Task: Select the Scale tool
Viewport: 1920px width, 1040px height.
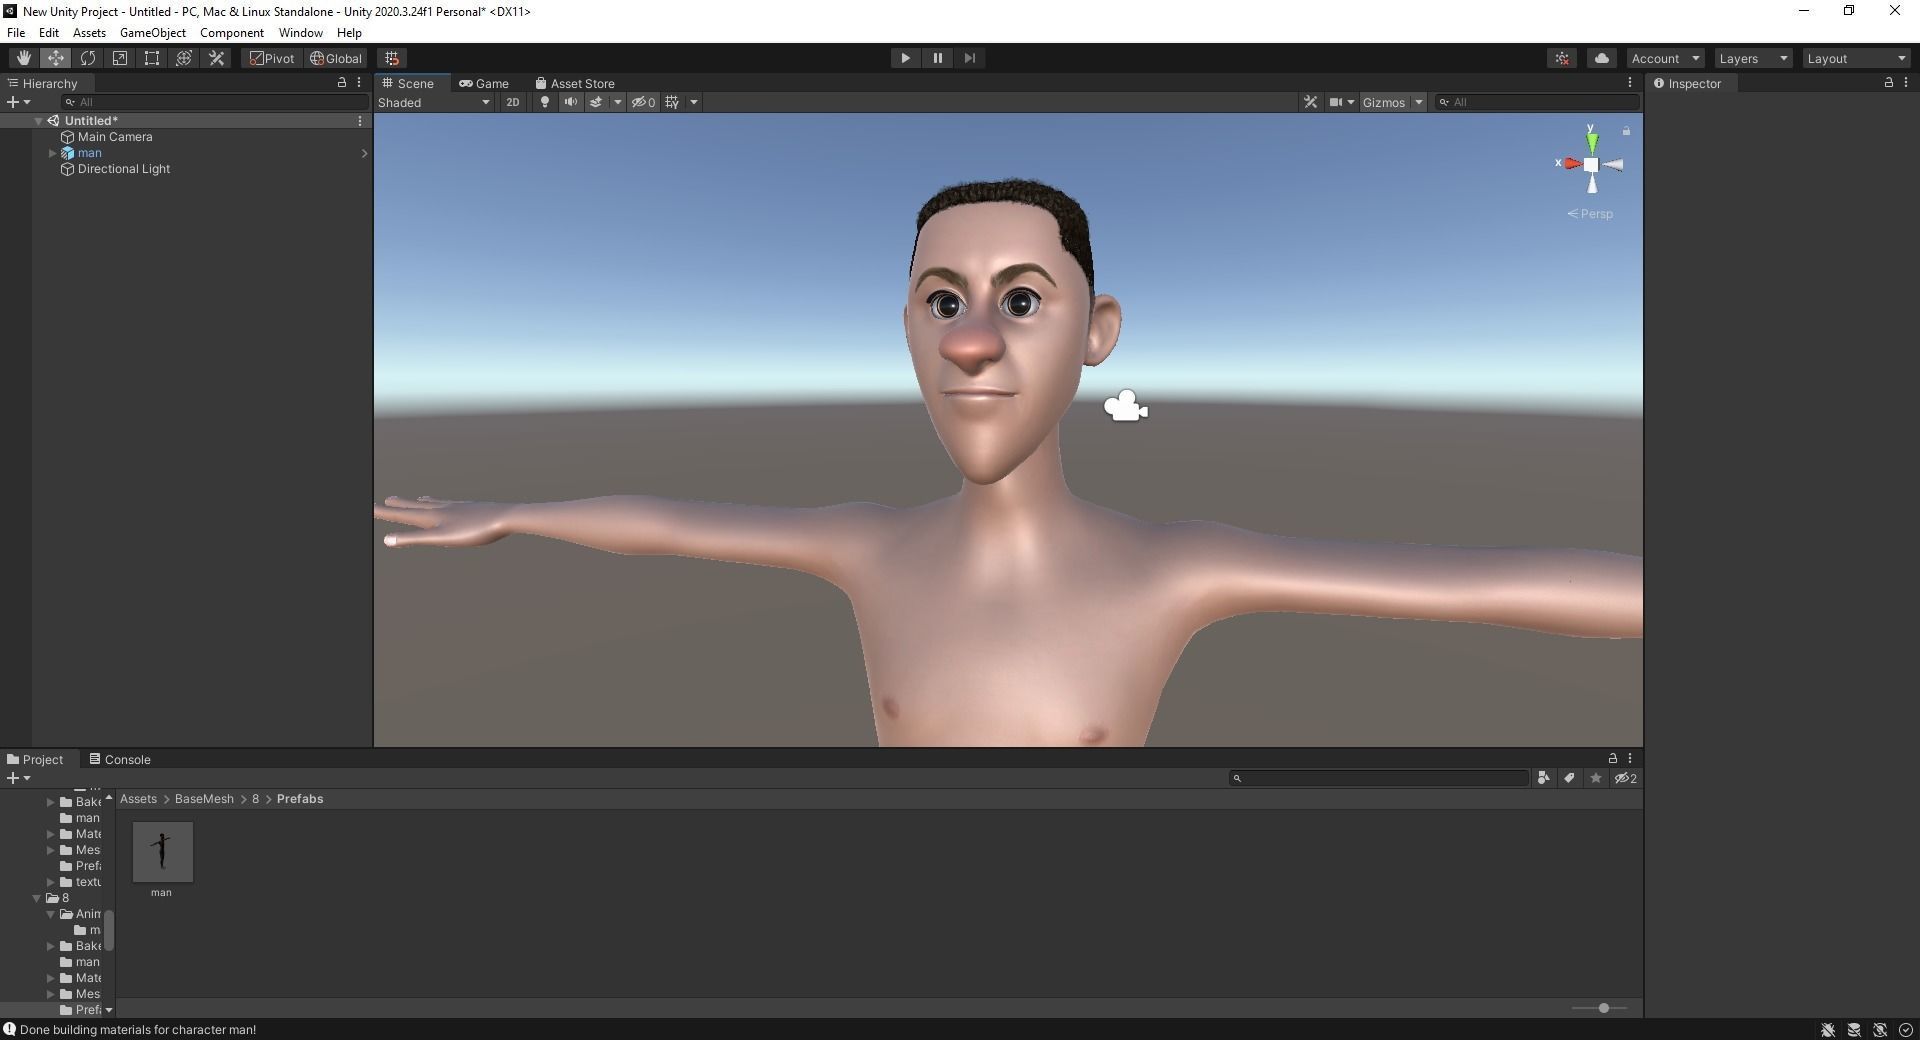Action: pos(119,58)
